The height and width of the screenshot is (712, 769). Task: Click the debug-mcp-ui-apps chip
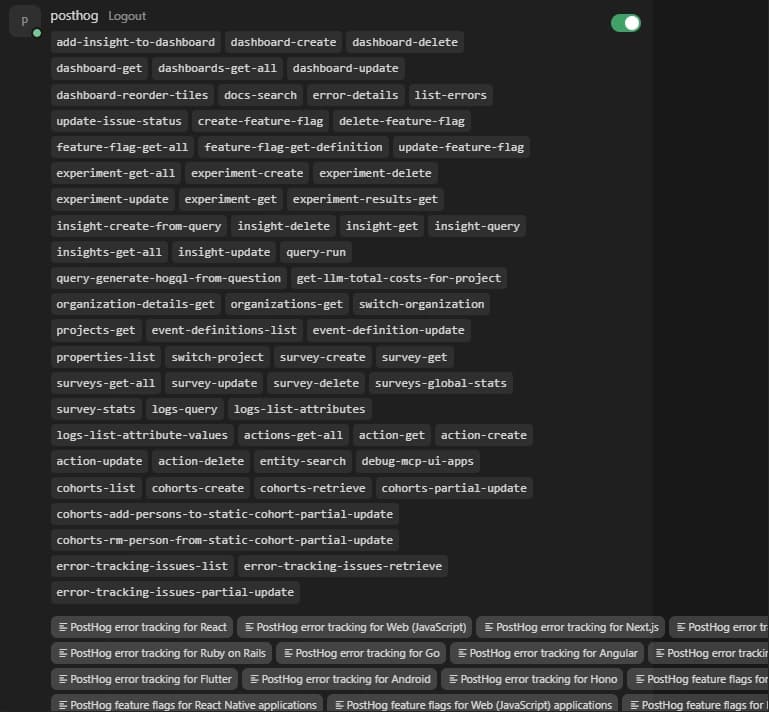coord(418,461)
